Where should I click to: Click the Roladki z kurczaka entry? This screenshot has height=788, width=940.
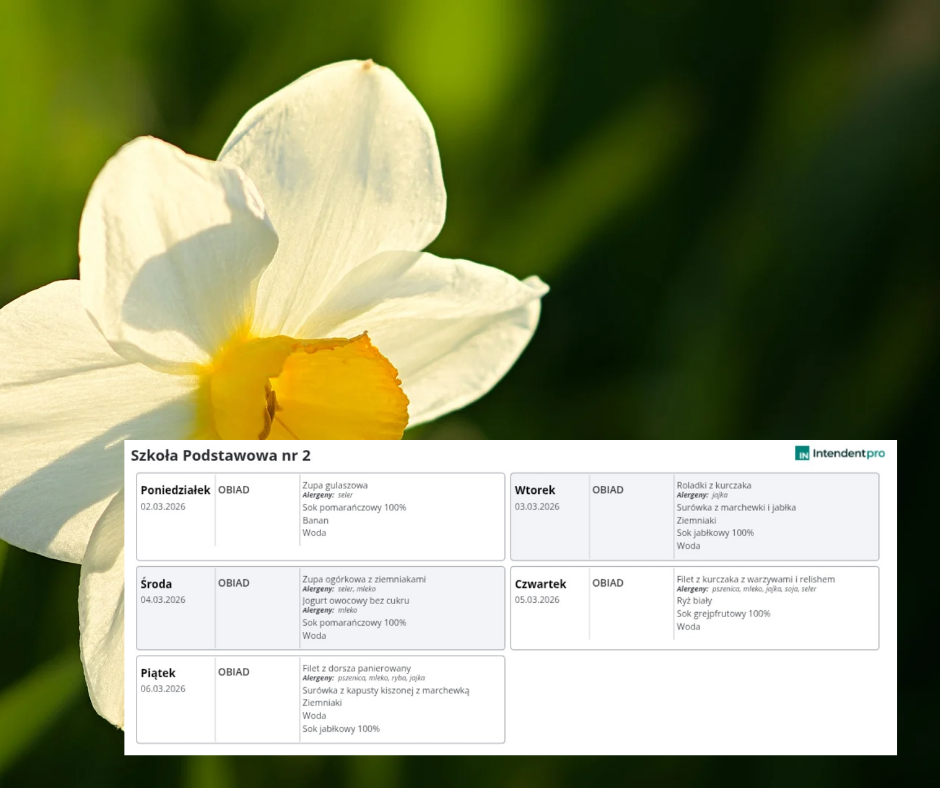pos(713,485)
